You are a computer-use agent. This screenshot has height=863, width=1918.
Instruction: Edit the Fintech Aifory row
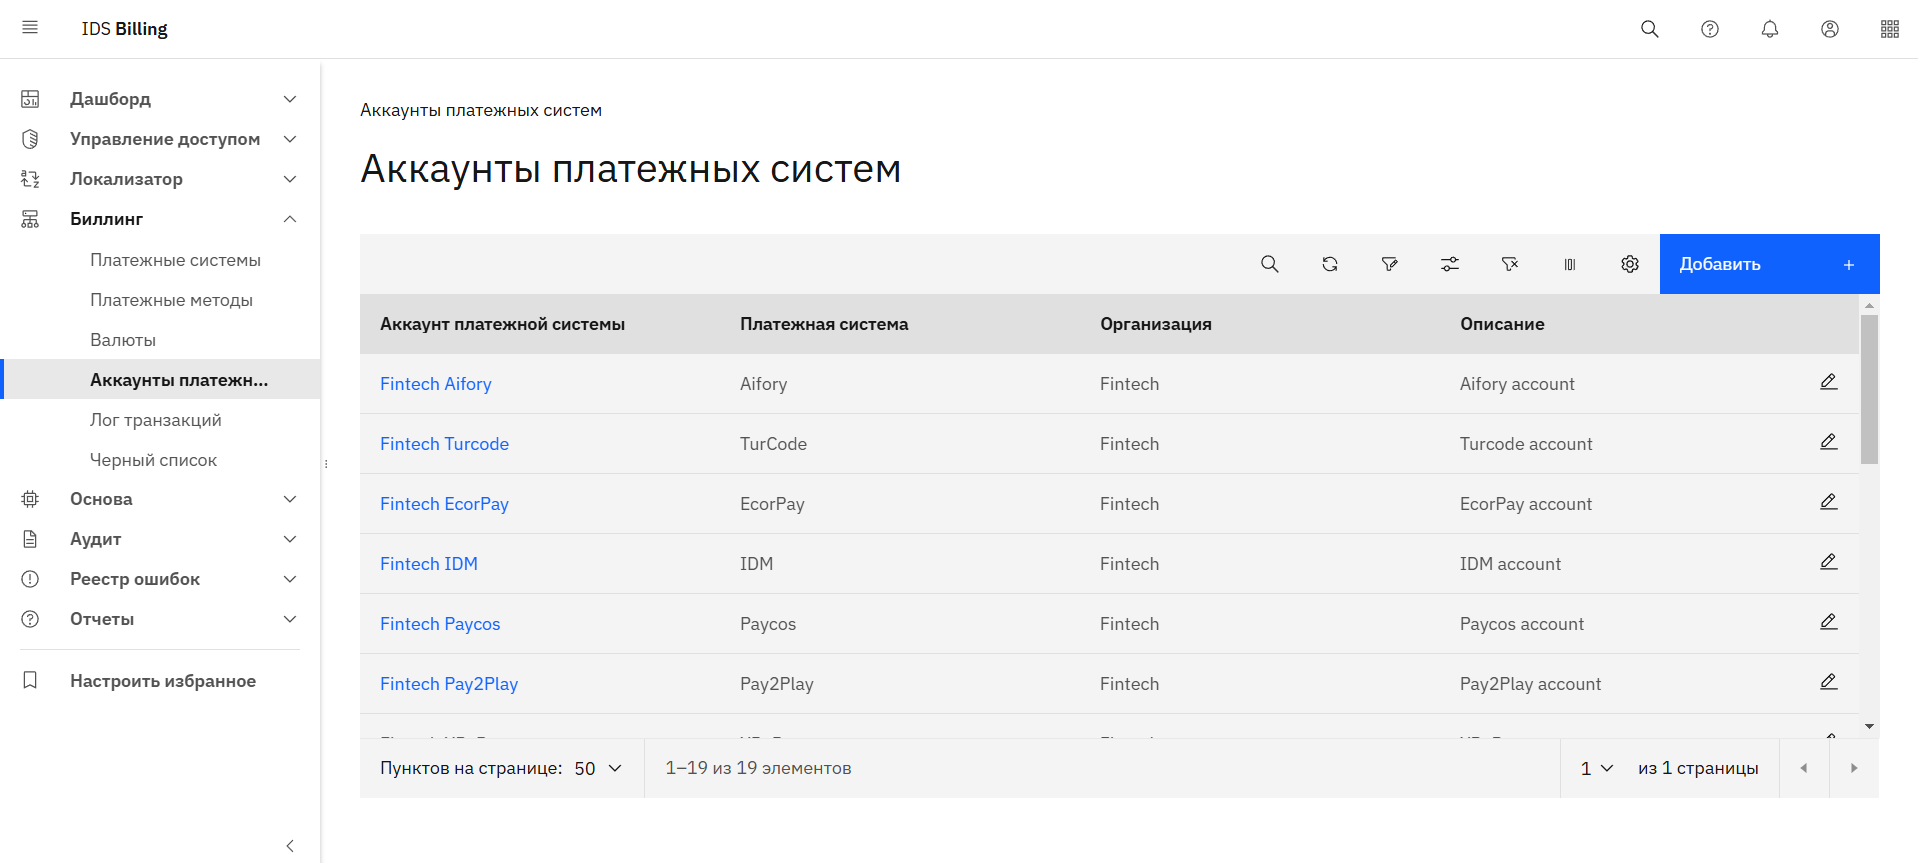pyautogui.click(x=1828, y=382)
